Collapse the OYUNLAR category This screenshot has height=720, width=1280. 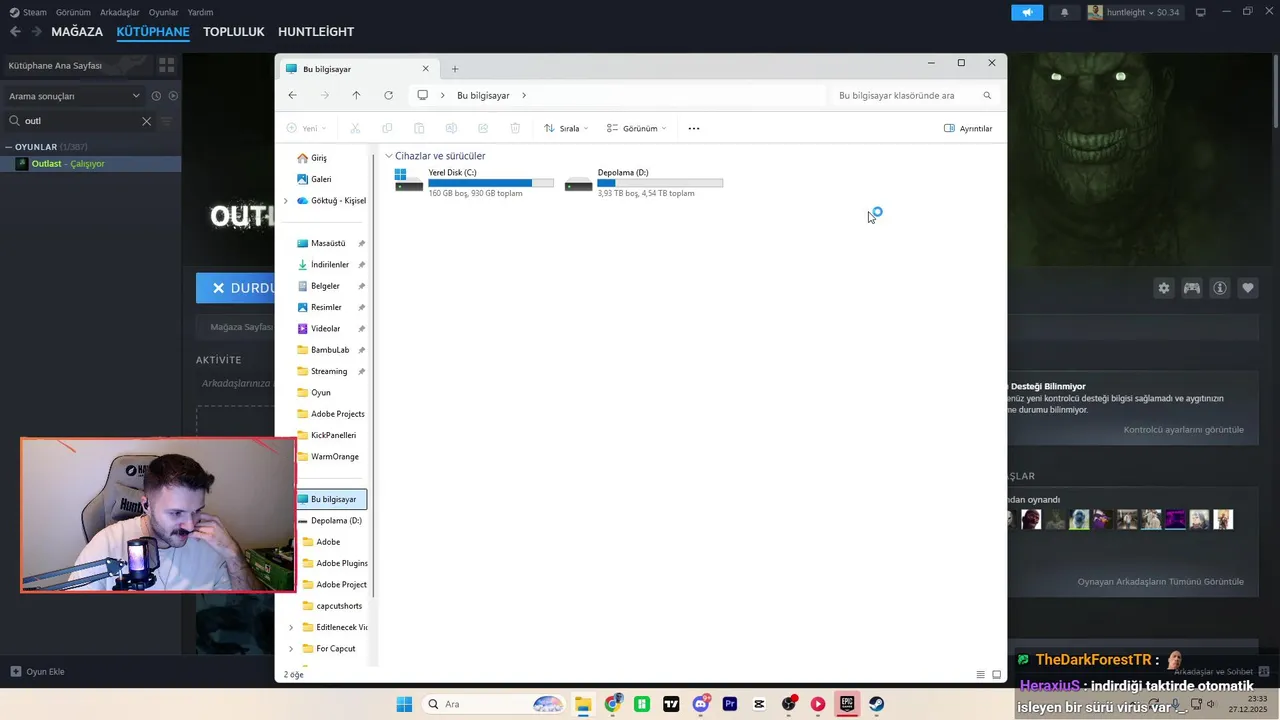9,147
